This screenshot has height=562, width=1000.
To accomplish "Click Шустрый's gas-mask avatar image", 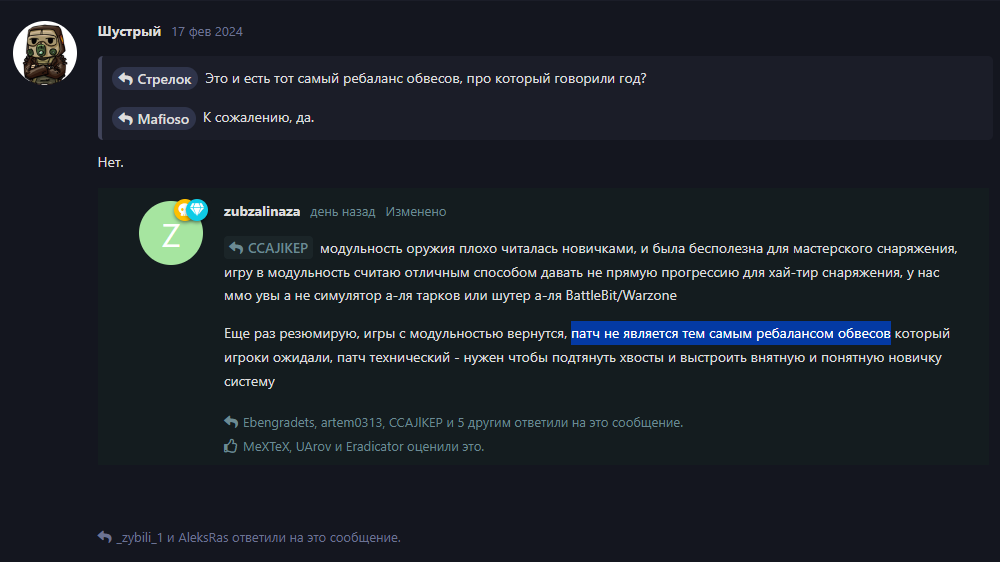I will click(45, 53).
